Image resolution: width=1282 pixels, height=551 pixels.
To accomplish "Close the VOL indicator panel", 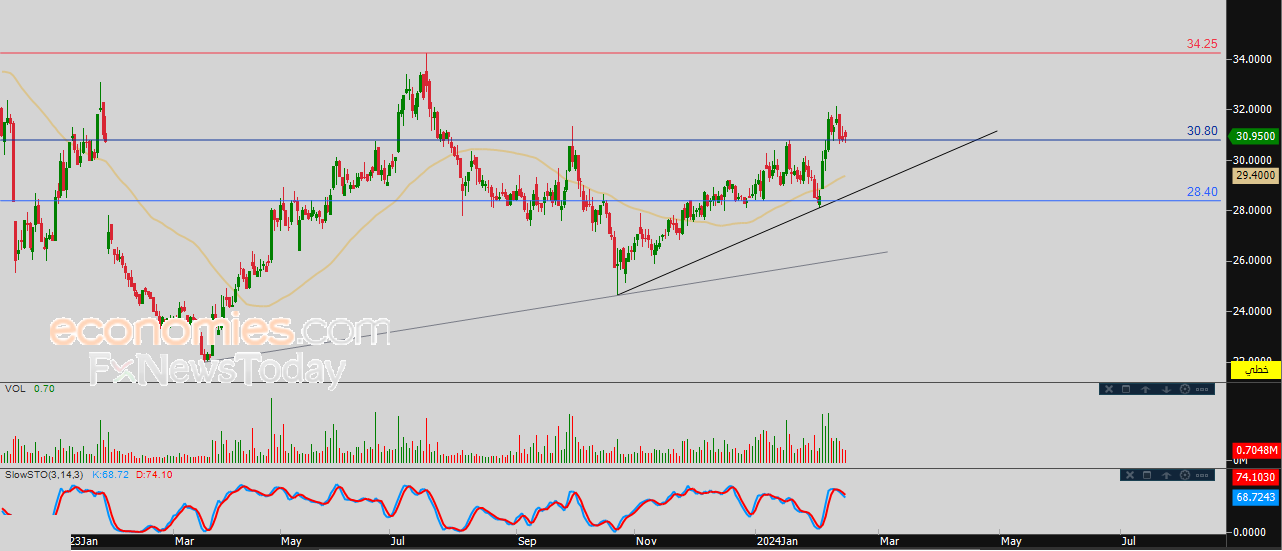I will [1109, 389].
